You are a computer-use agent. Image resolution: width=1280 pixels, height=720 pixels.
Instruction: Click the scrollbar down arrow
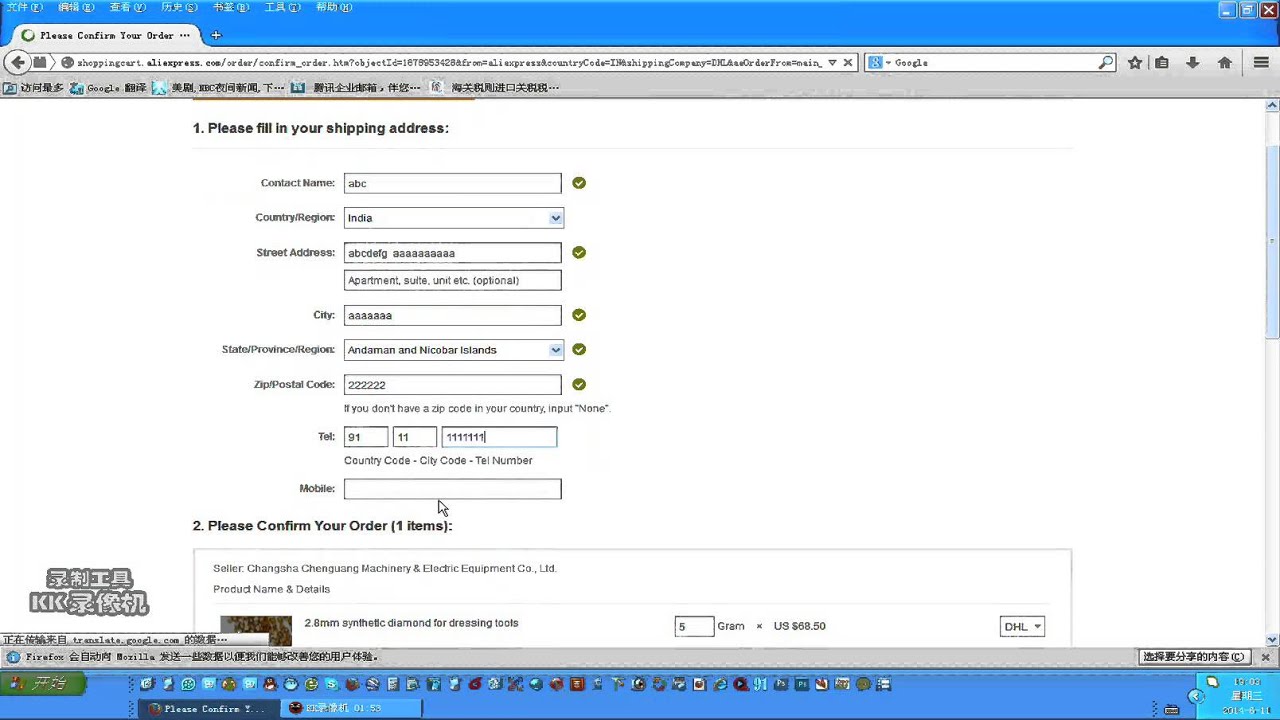point(1272,640)
